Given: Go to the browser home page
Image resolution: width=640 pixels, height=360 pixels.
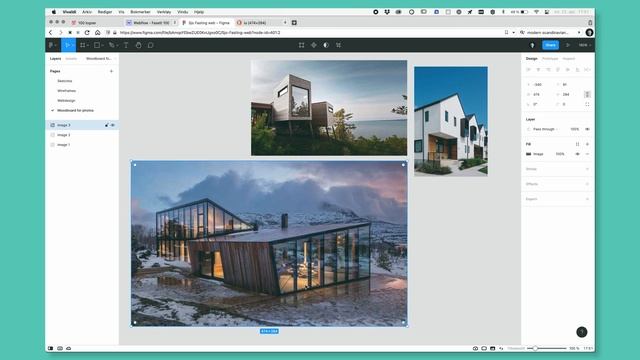Looking at the screenshot, I should click(x=98, y=32).
